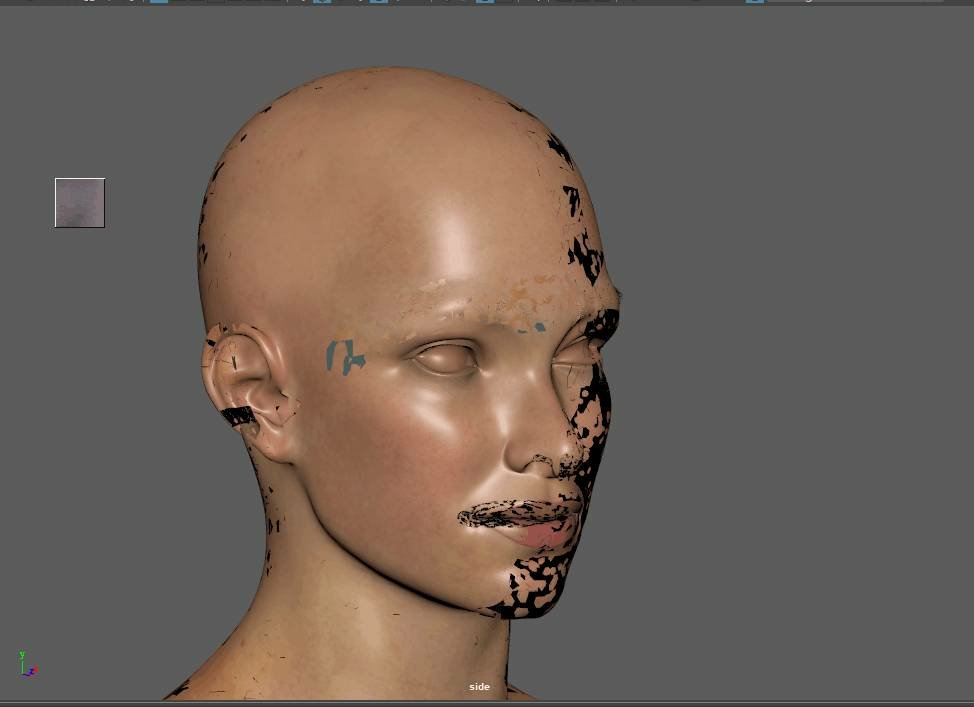Select the pink patch on the lips
Viewport: 974px width, 707px height.
(545, 538)
